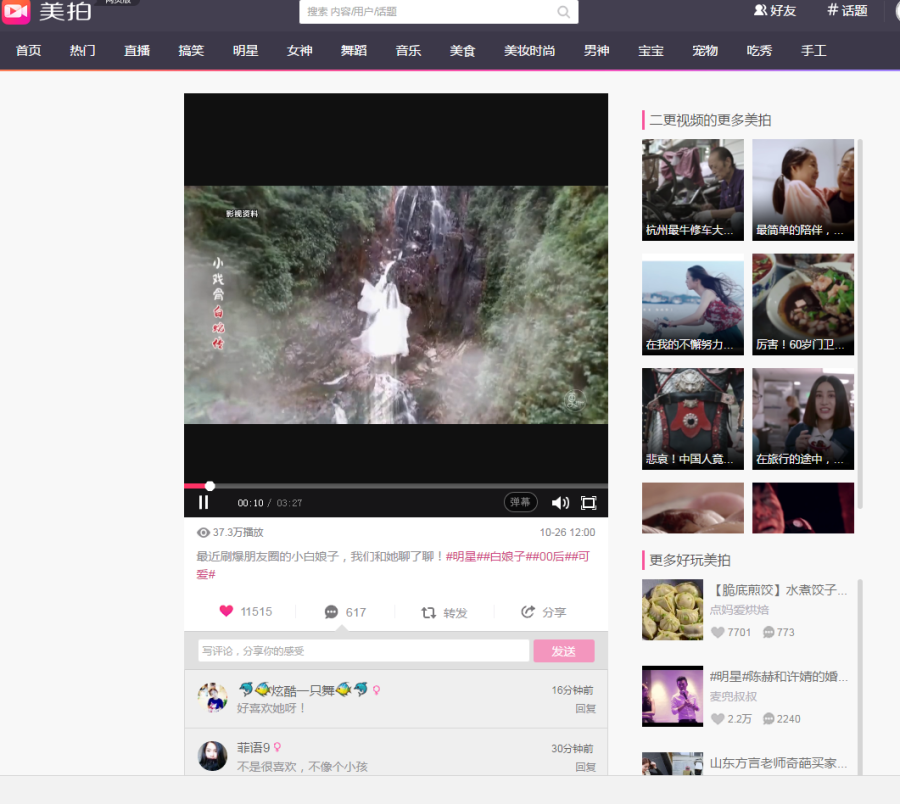Mute the video volume icon
The image size is (900, 804).
click(x=560, y=503)
